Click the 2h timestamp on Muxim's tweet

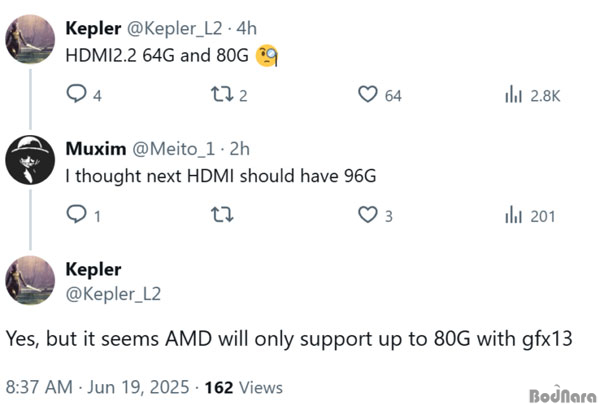240,149
